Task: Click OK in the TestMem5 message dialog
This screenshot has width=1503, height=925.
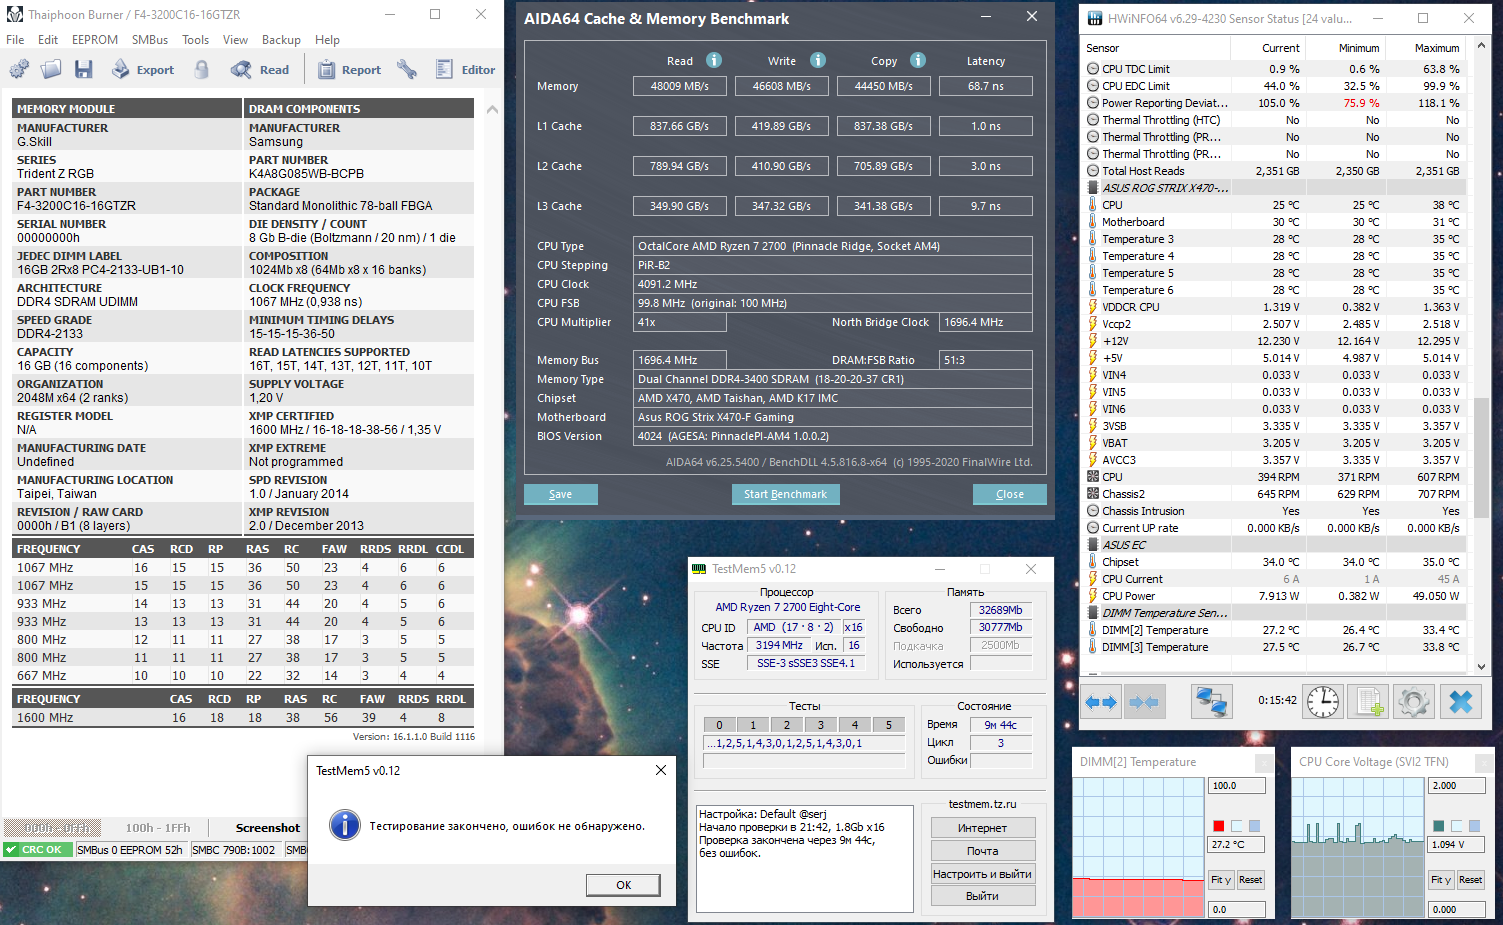Action: click(x=623, y=885)
